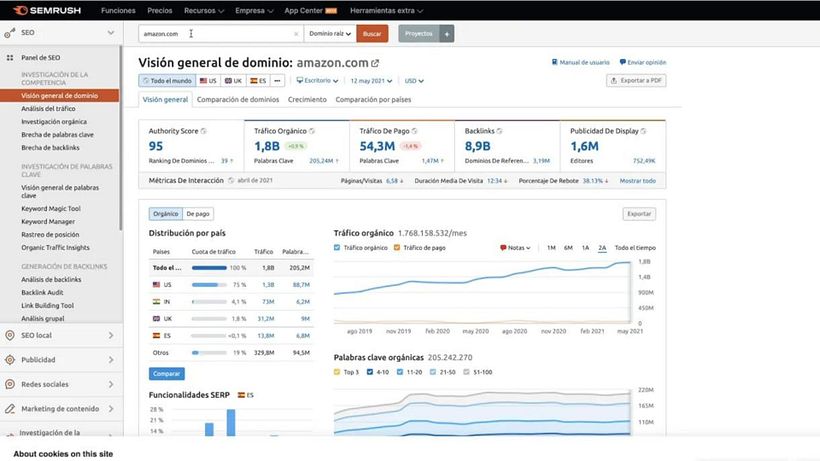Click the Backlinks info icon
The height and width of the screenshot is (461, 820).
pos(499,131)
